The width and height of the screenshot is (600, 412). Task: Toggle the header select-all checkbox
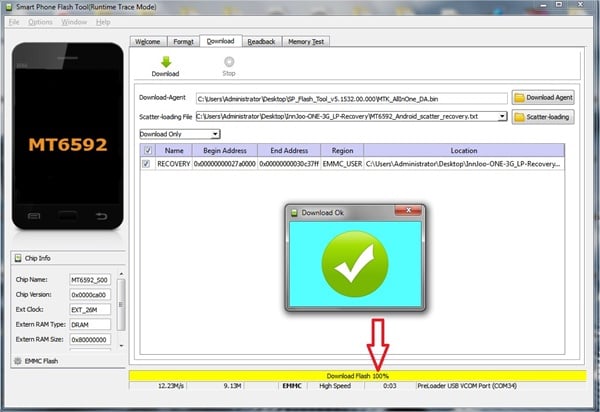[x=148, y=150]
